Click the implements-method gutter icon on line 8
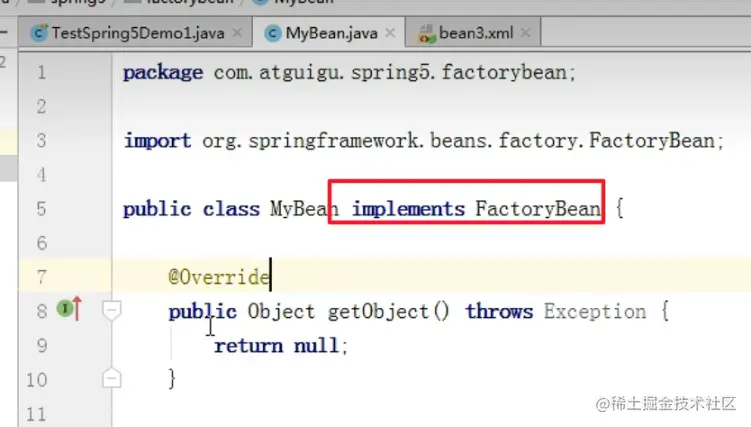The width and height of the screenshot is (751, 427). coord(69,309)
